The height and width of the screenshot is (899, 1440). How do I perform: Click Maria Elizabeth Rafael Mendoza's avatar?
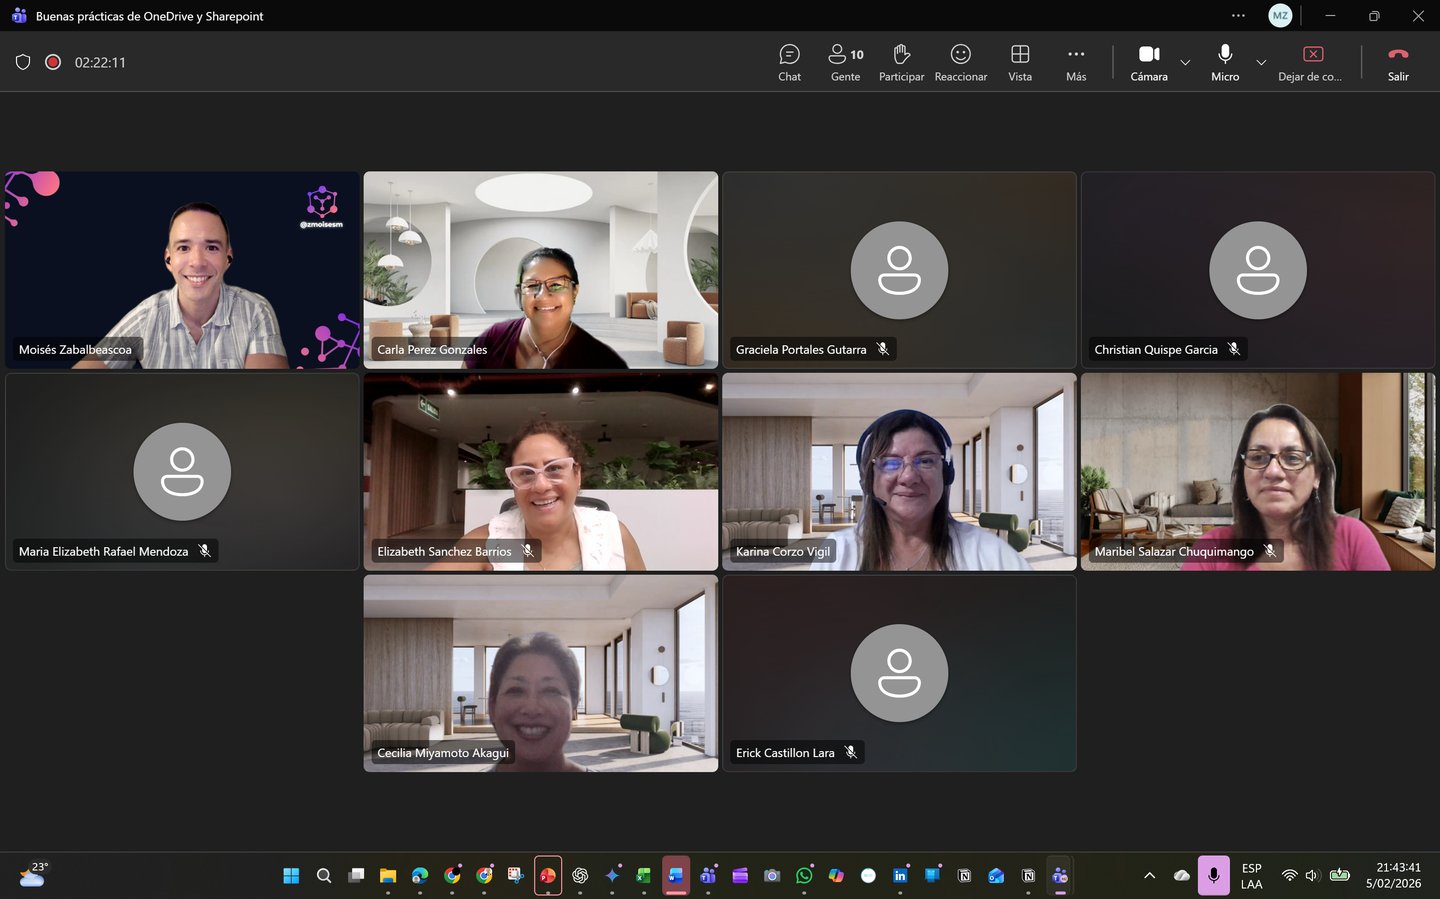(182, 472)
